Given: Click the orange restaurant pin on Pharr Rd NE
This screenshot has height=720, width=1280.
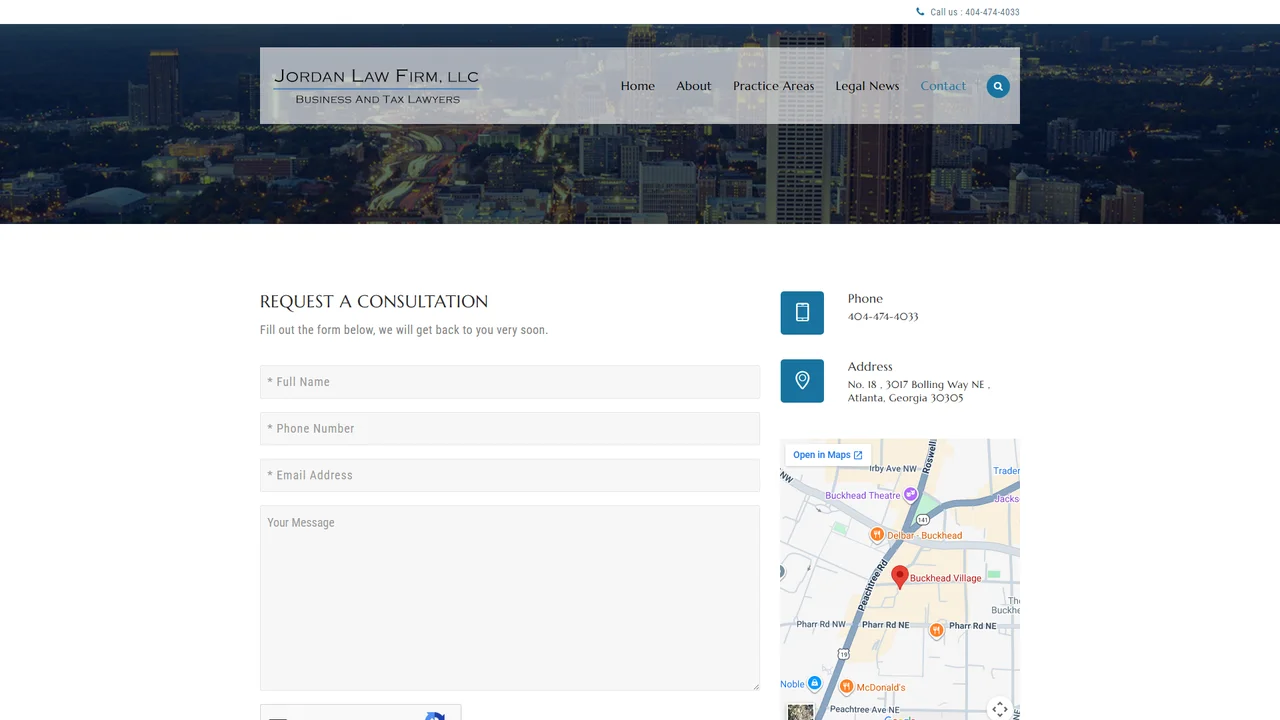Looking at the screenshot, I should [936, 630].
